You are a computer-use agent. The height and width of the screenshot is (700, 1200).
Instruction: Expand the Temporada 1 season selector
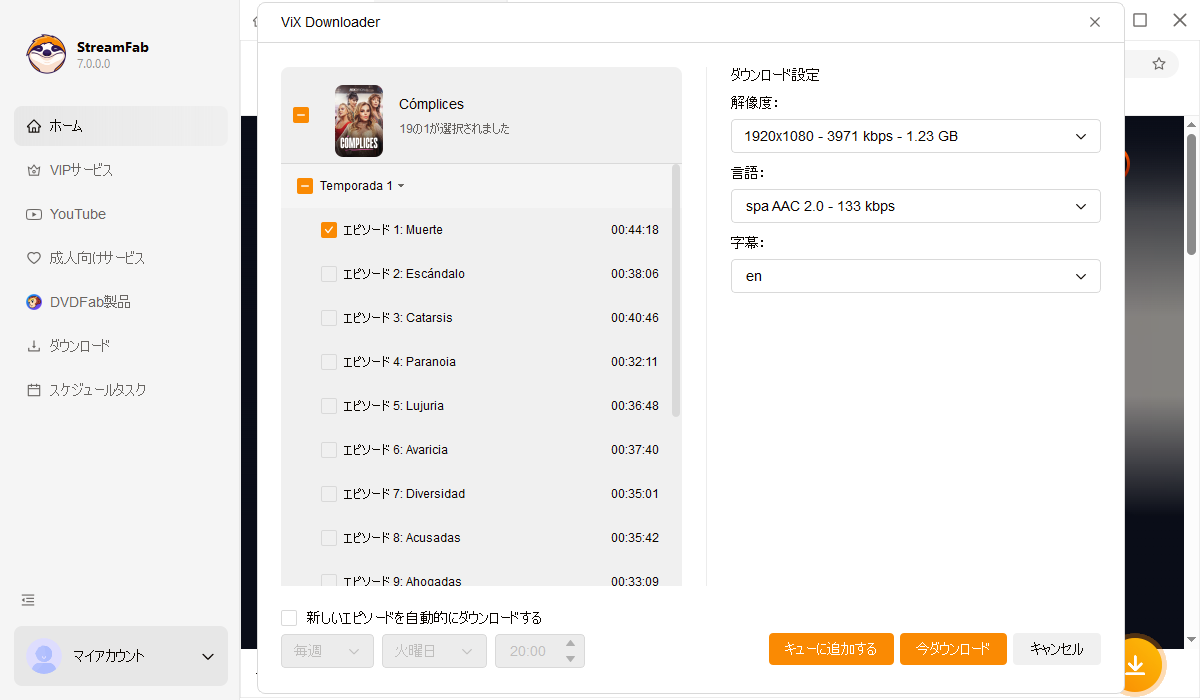(x=403, y=185)
